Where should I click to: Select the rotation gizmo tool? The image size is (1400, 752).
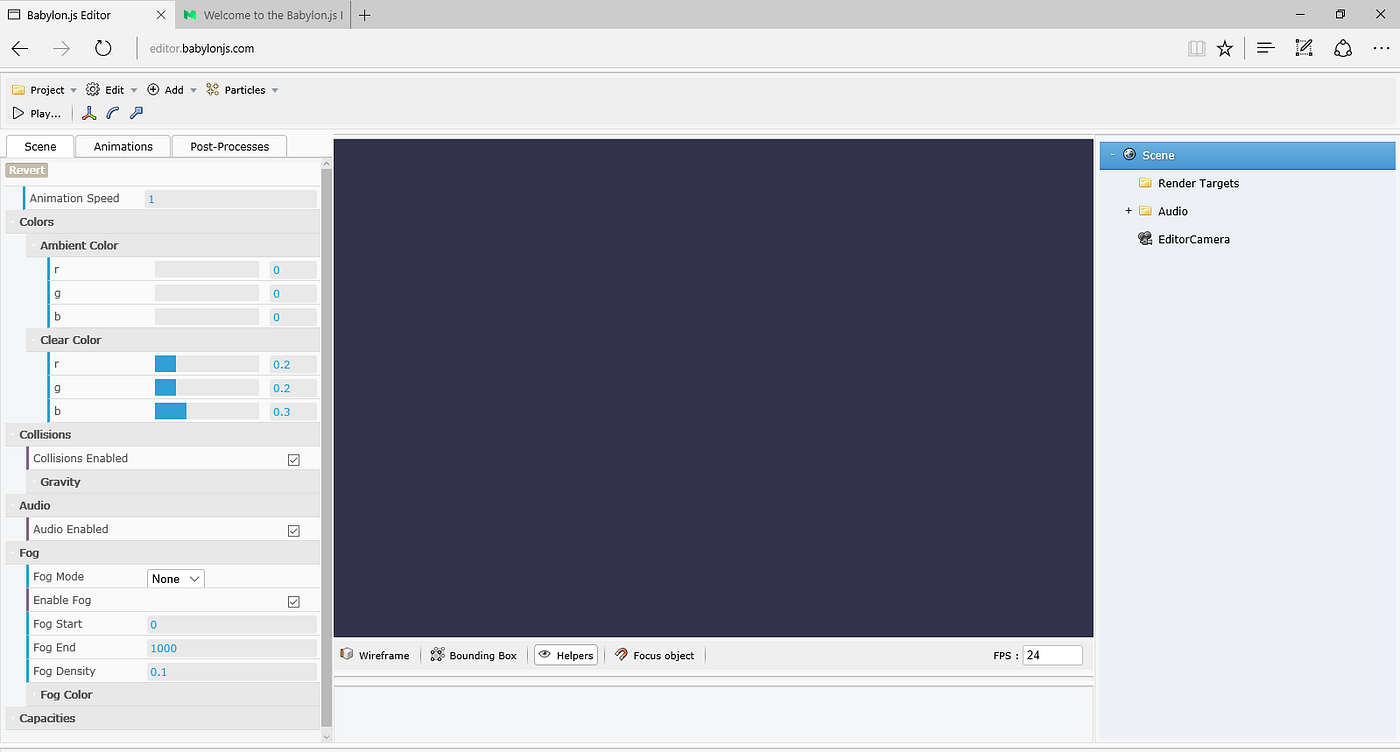click(112, 113)
